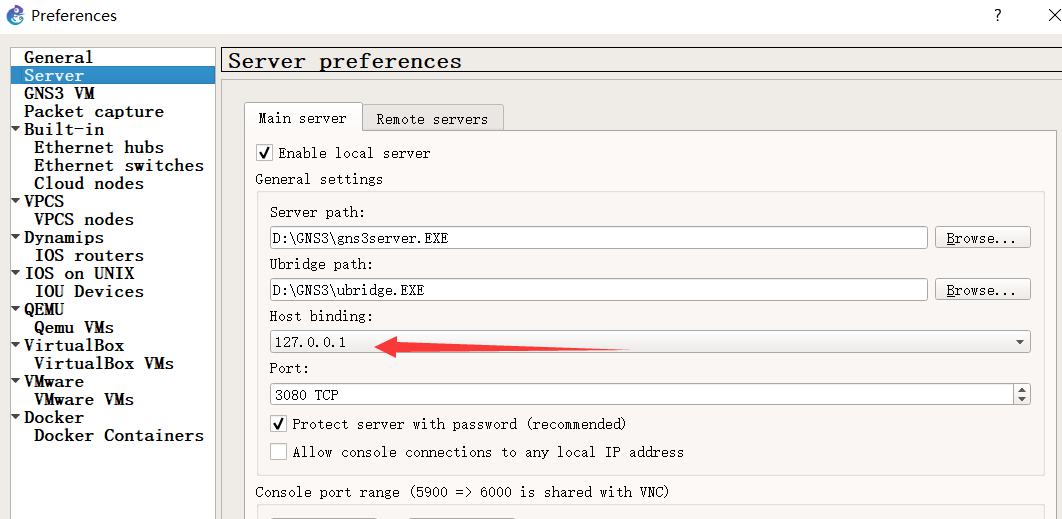Open GNS3 VM preferences
The height and width of the screenshot is (519, 1062).
click(59, 94)
